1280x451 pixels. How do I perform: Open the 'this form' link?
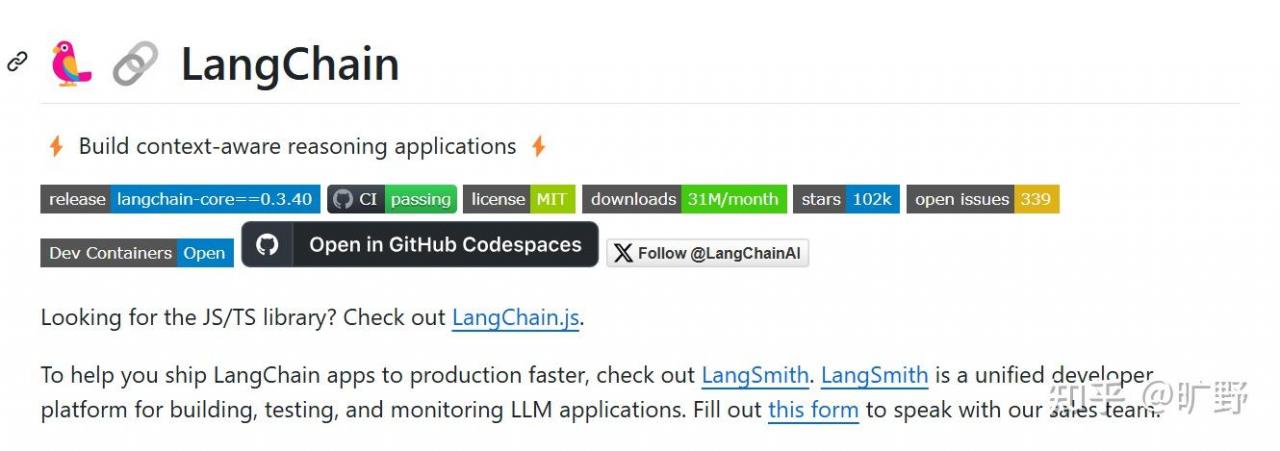tap(813, 410)
